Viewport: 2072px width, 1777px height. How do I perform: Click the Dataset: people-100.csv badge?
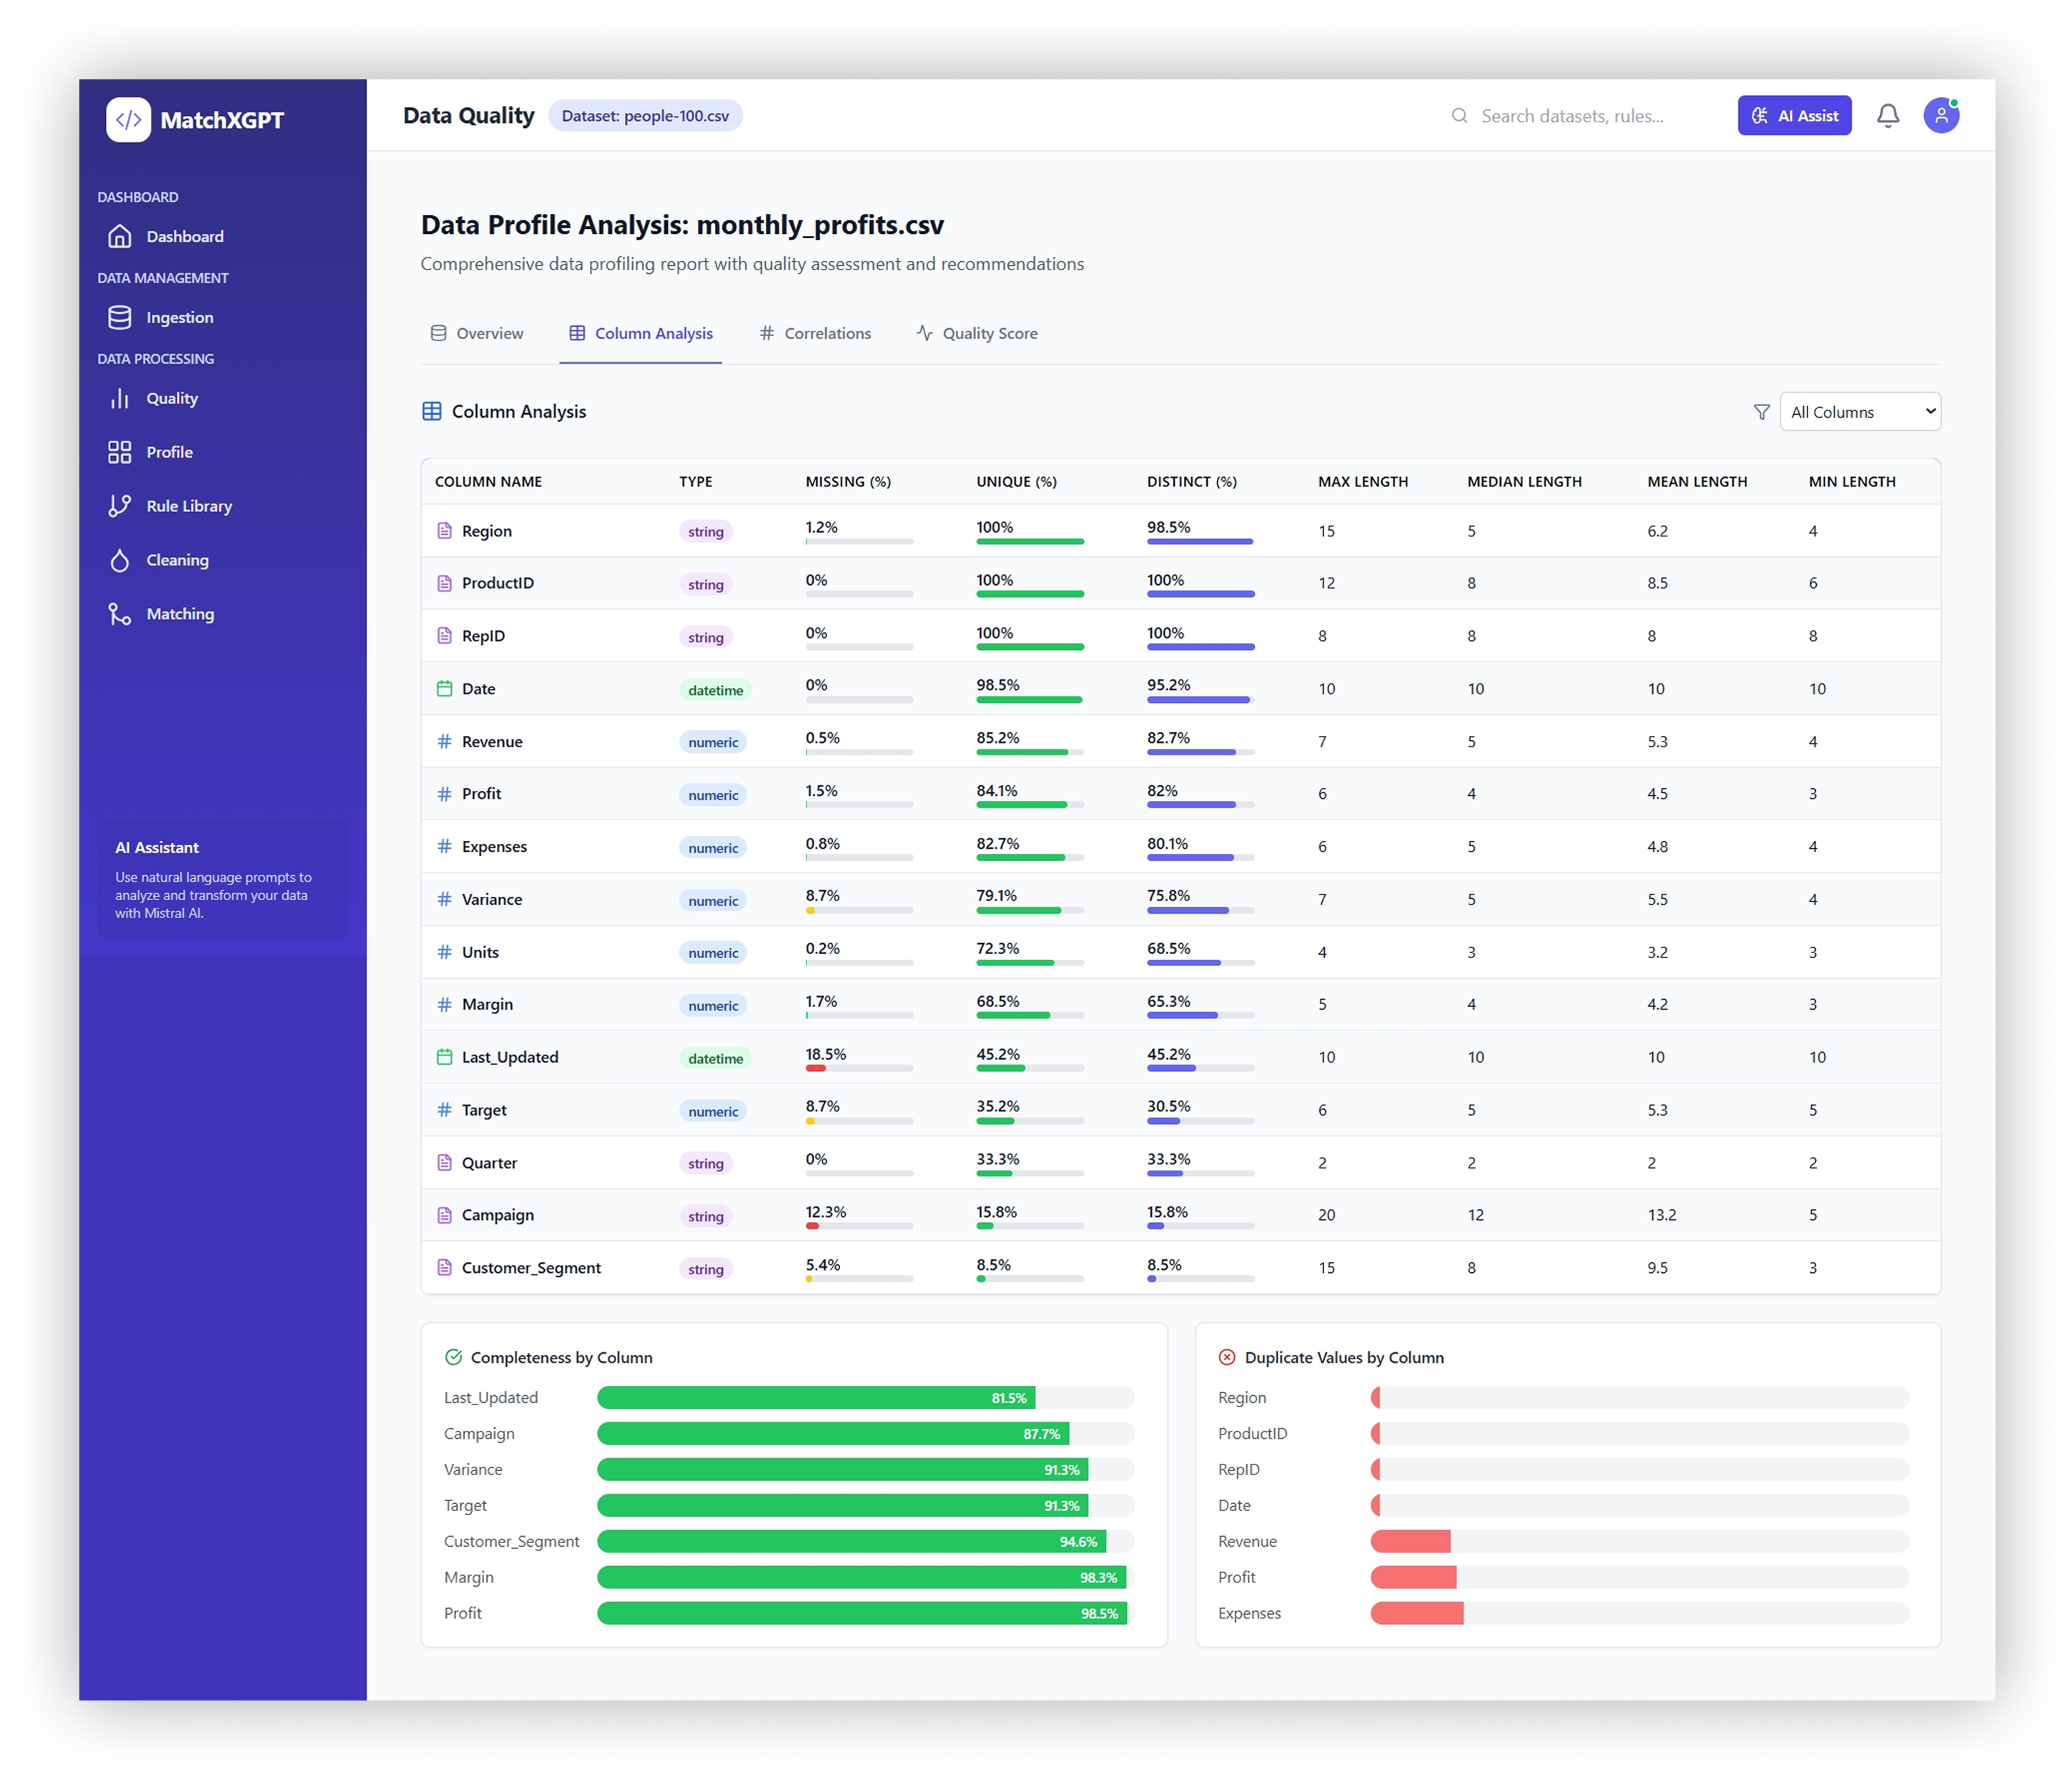[645, 116]
